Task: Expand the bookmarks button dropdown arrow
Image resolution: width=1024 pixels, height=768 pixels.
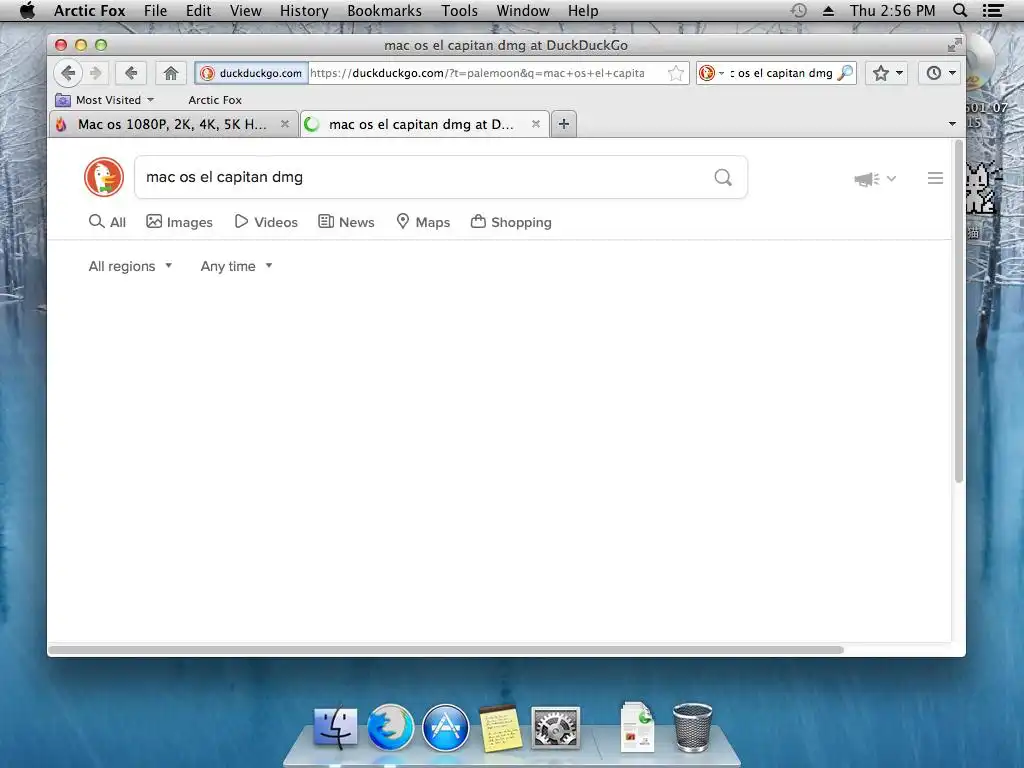Action: [x=899, y=73]
